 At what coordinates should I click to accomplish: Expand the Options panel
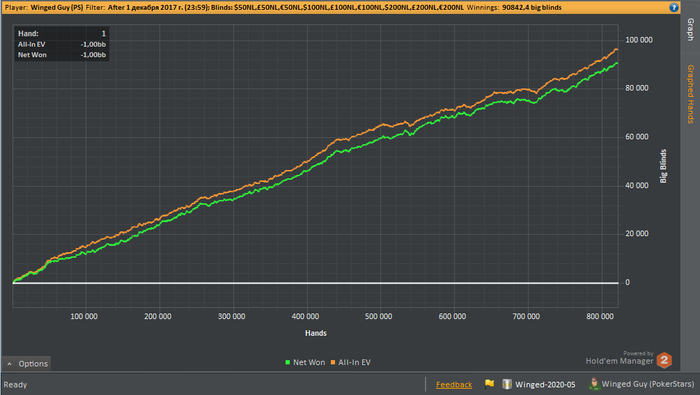pos(26,364)
